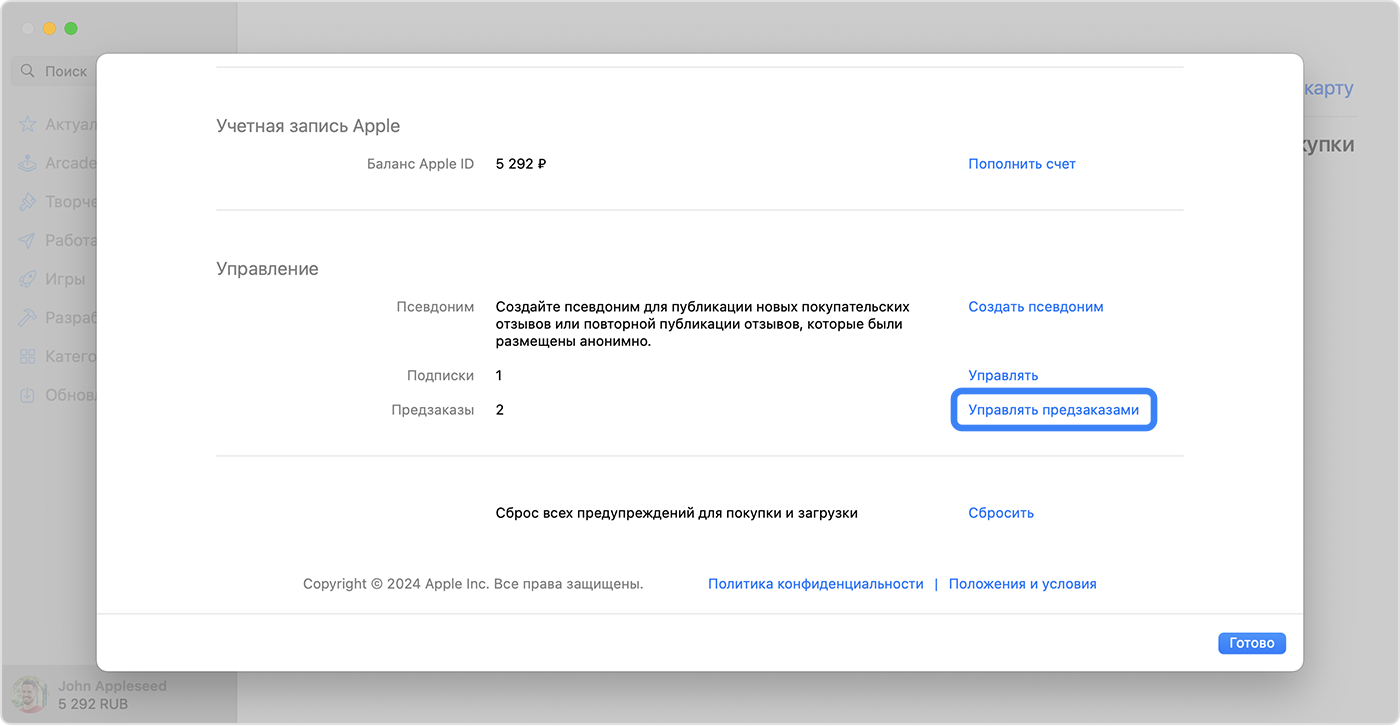1400x726 pixels.
Task: Click the Подписки row label
Action: (x=440, y=376)
